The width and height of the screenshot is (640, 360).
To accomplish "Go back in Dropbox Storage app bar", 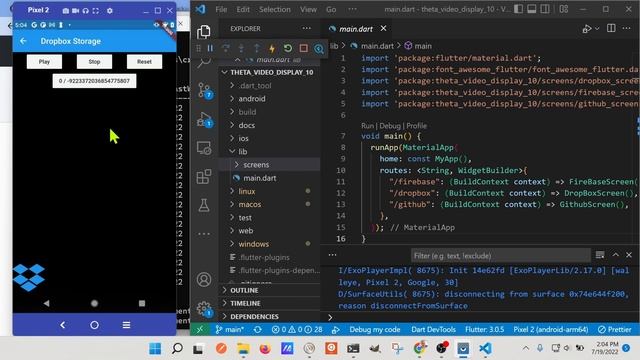I will coord(23,41).
